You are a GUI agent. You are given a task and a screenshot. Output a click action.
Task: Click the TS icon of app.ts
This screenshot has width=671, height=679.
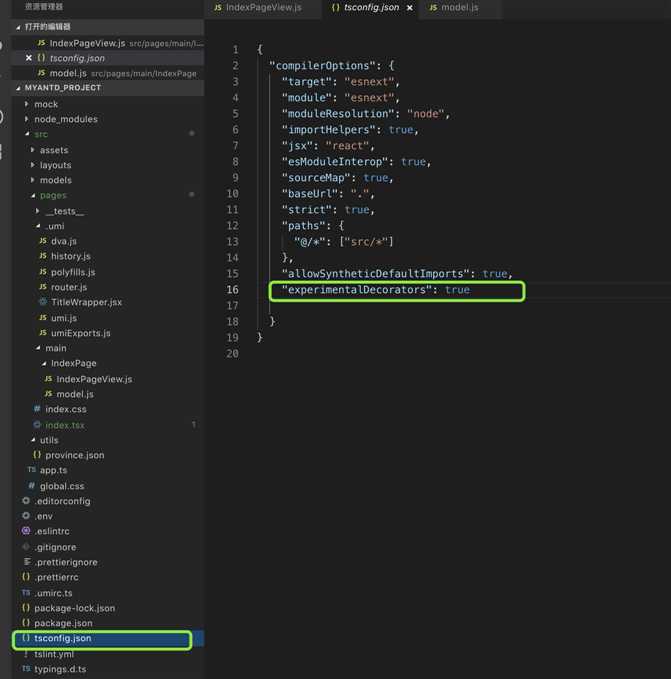(32, 469)
